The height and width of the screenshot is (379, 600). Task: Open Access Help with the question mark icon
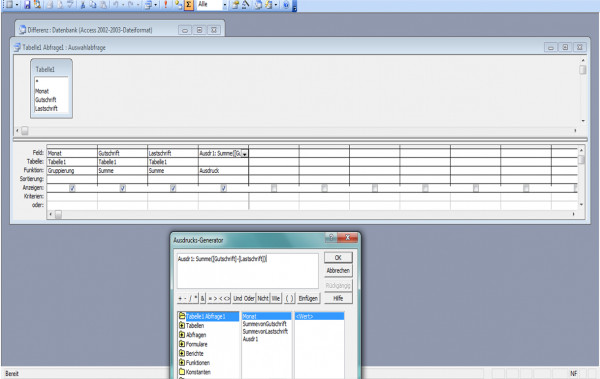286,5
